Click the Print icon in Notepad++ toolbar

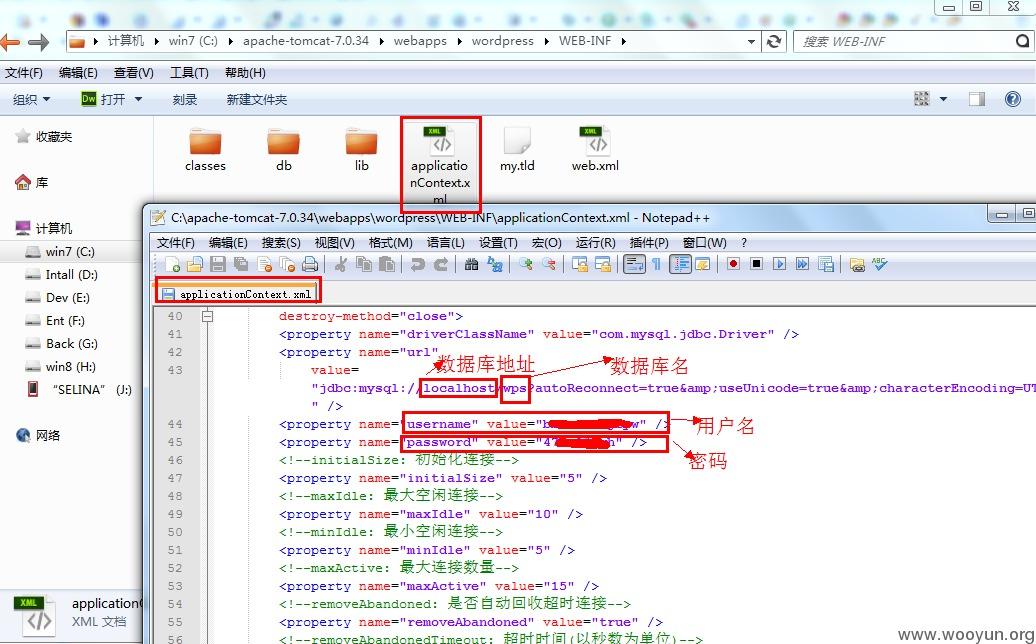click(310, 264)
